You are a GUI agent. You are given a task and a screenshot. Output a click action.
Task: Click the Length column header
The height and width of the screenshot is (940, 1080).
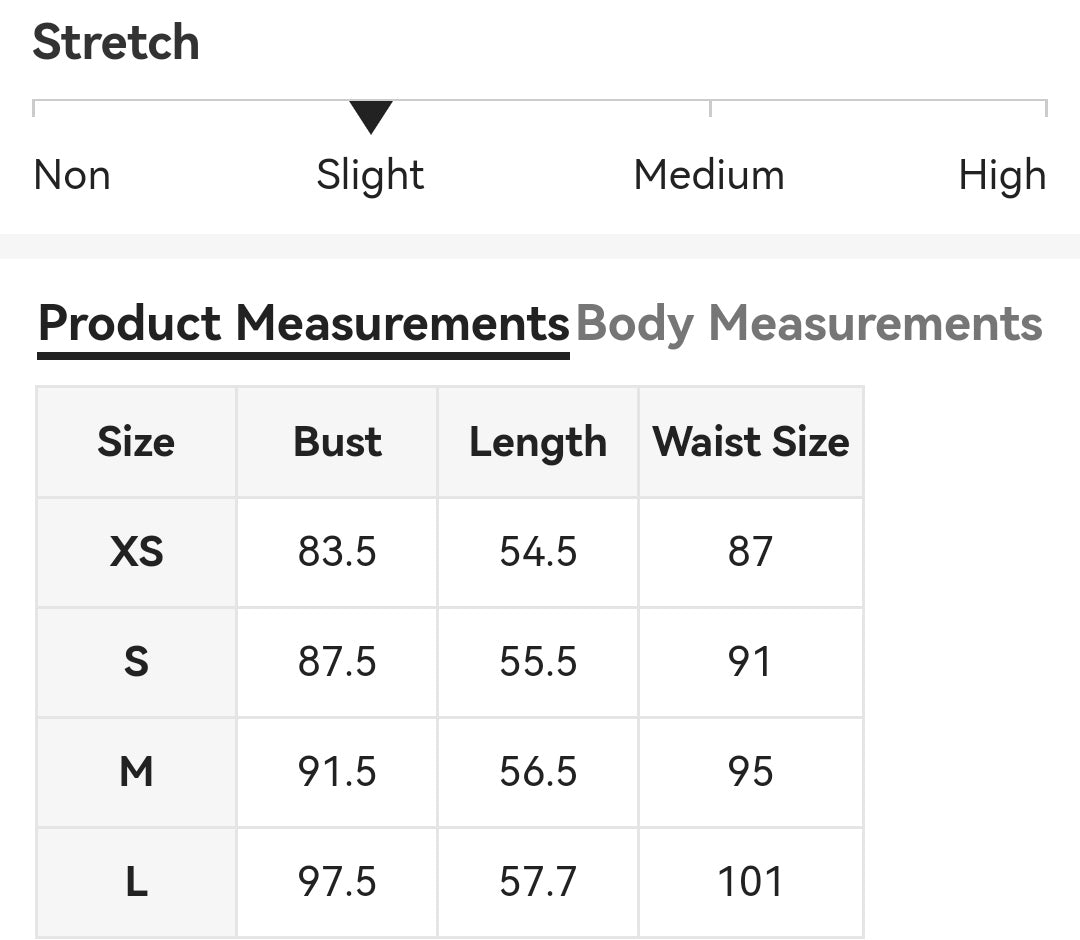point(538,441)
